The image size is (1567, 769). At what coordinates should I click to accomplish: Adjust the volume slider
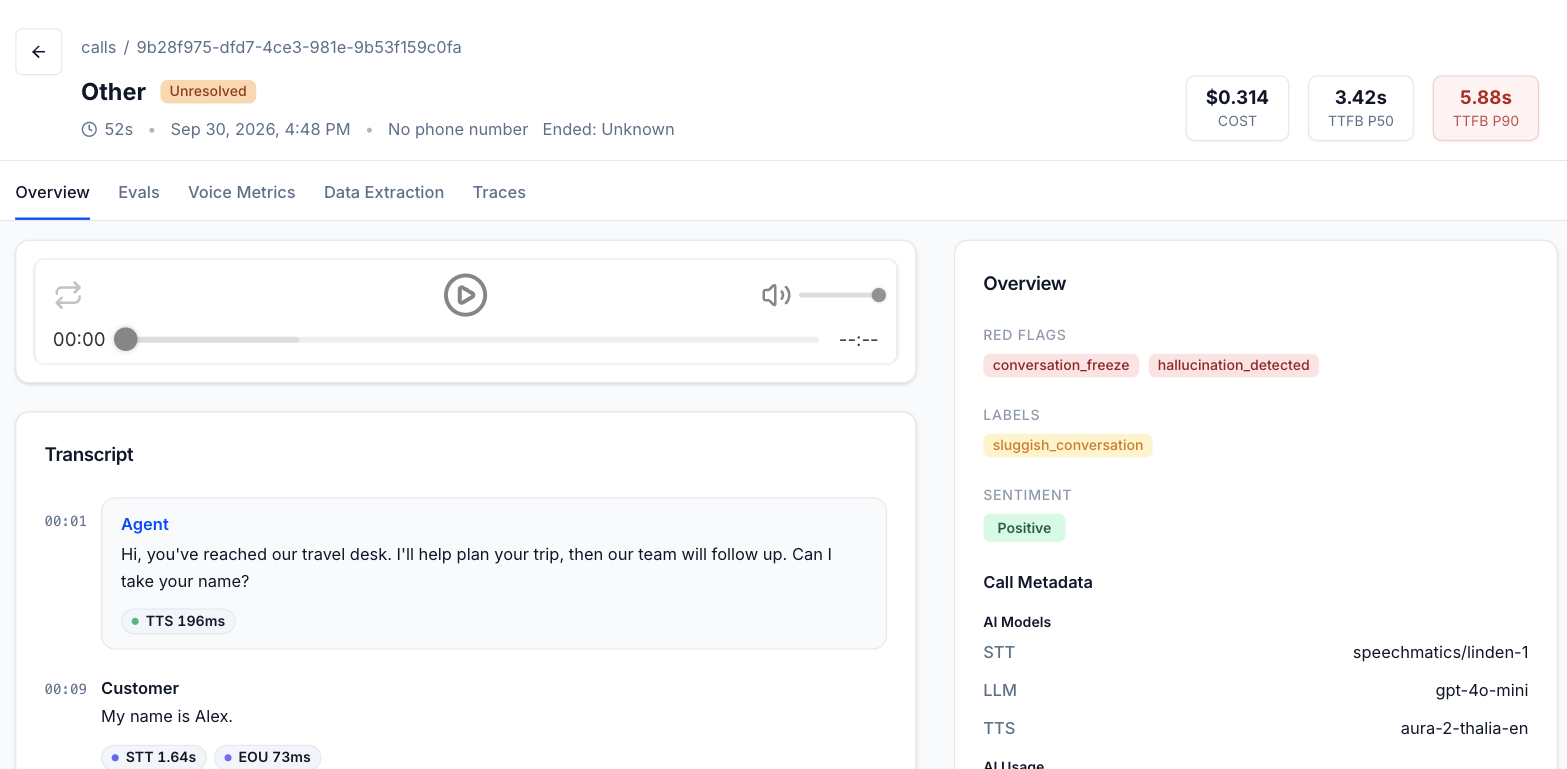pos(842,295)
